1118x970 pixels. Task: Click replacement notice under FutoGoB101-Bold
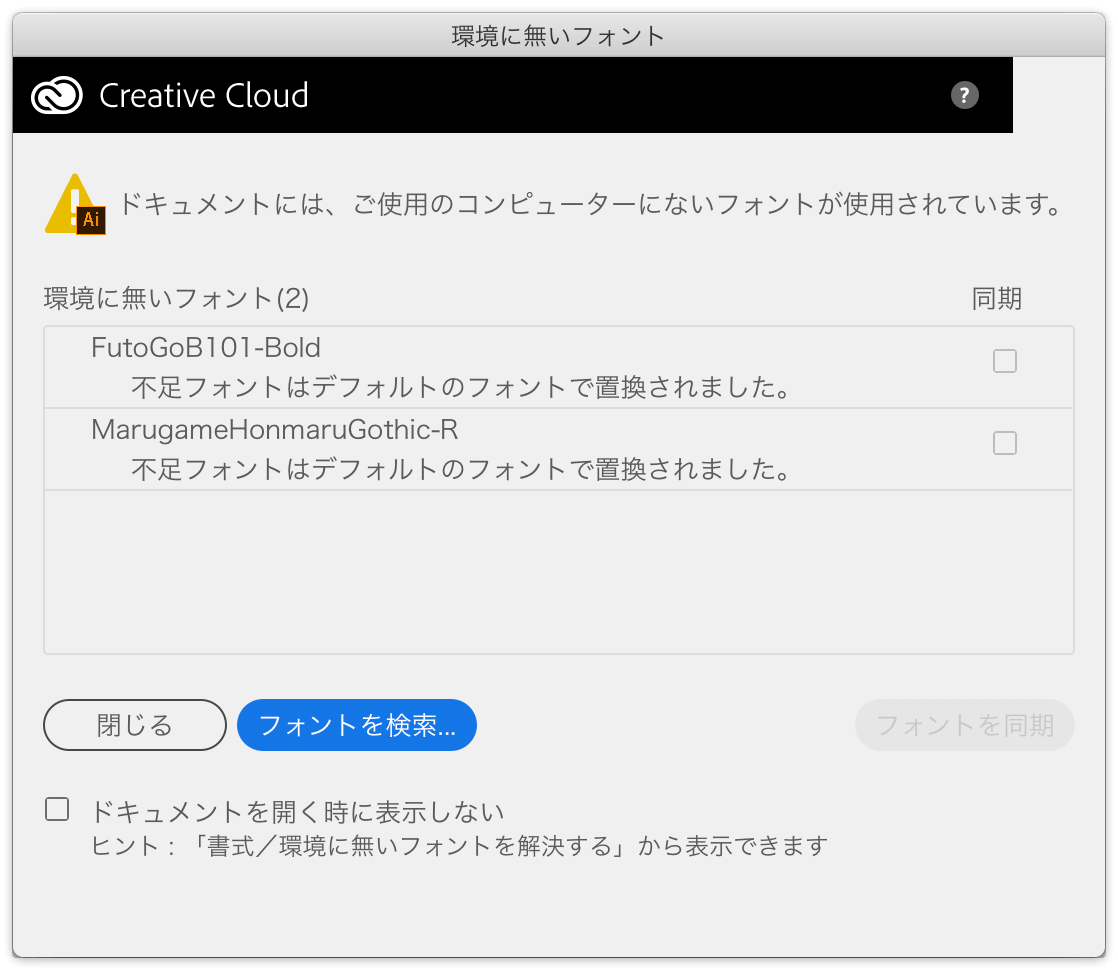point(461,387)
